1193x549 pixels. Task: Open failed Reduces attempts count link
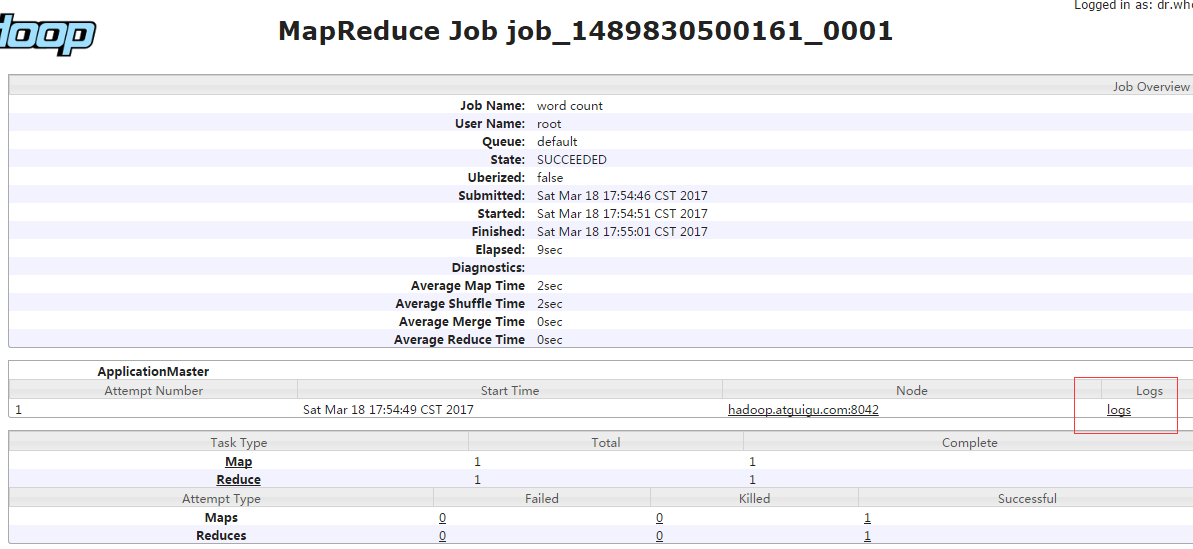coord(442,536)
